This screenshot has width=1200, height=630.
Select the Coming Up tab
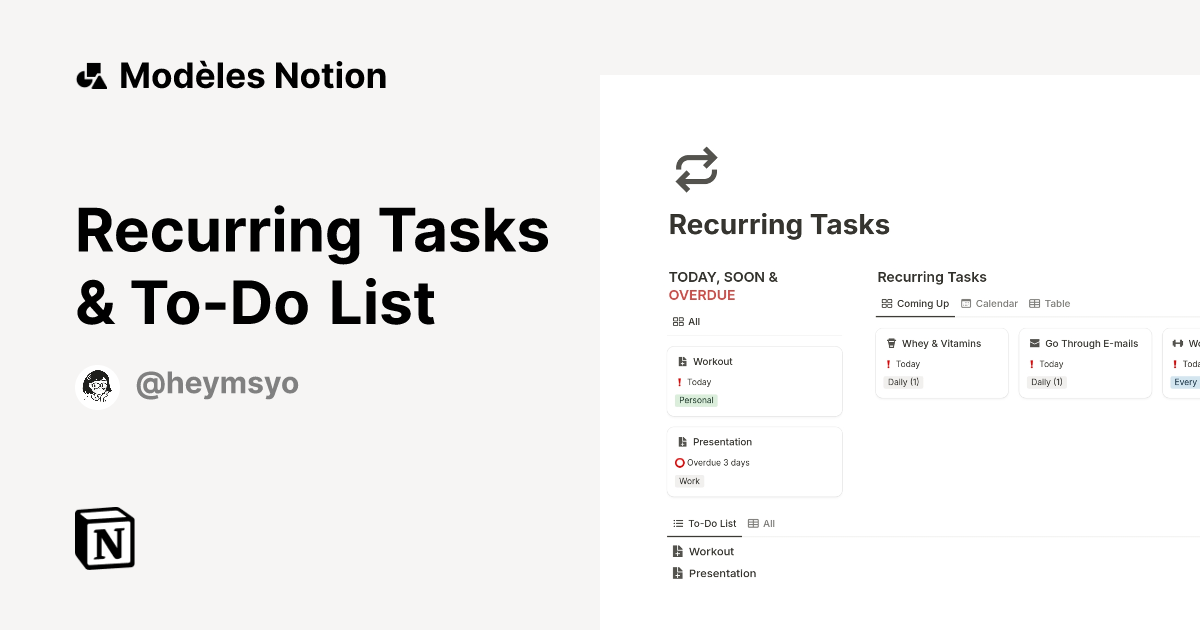click(915, 303)
